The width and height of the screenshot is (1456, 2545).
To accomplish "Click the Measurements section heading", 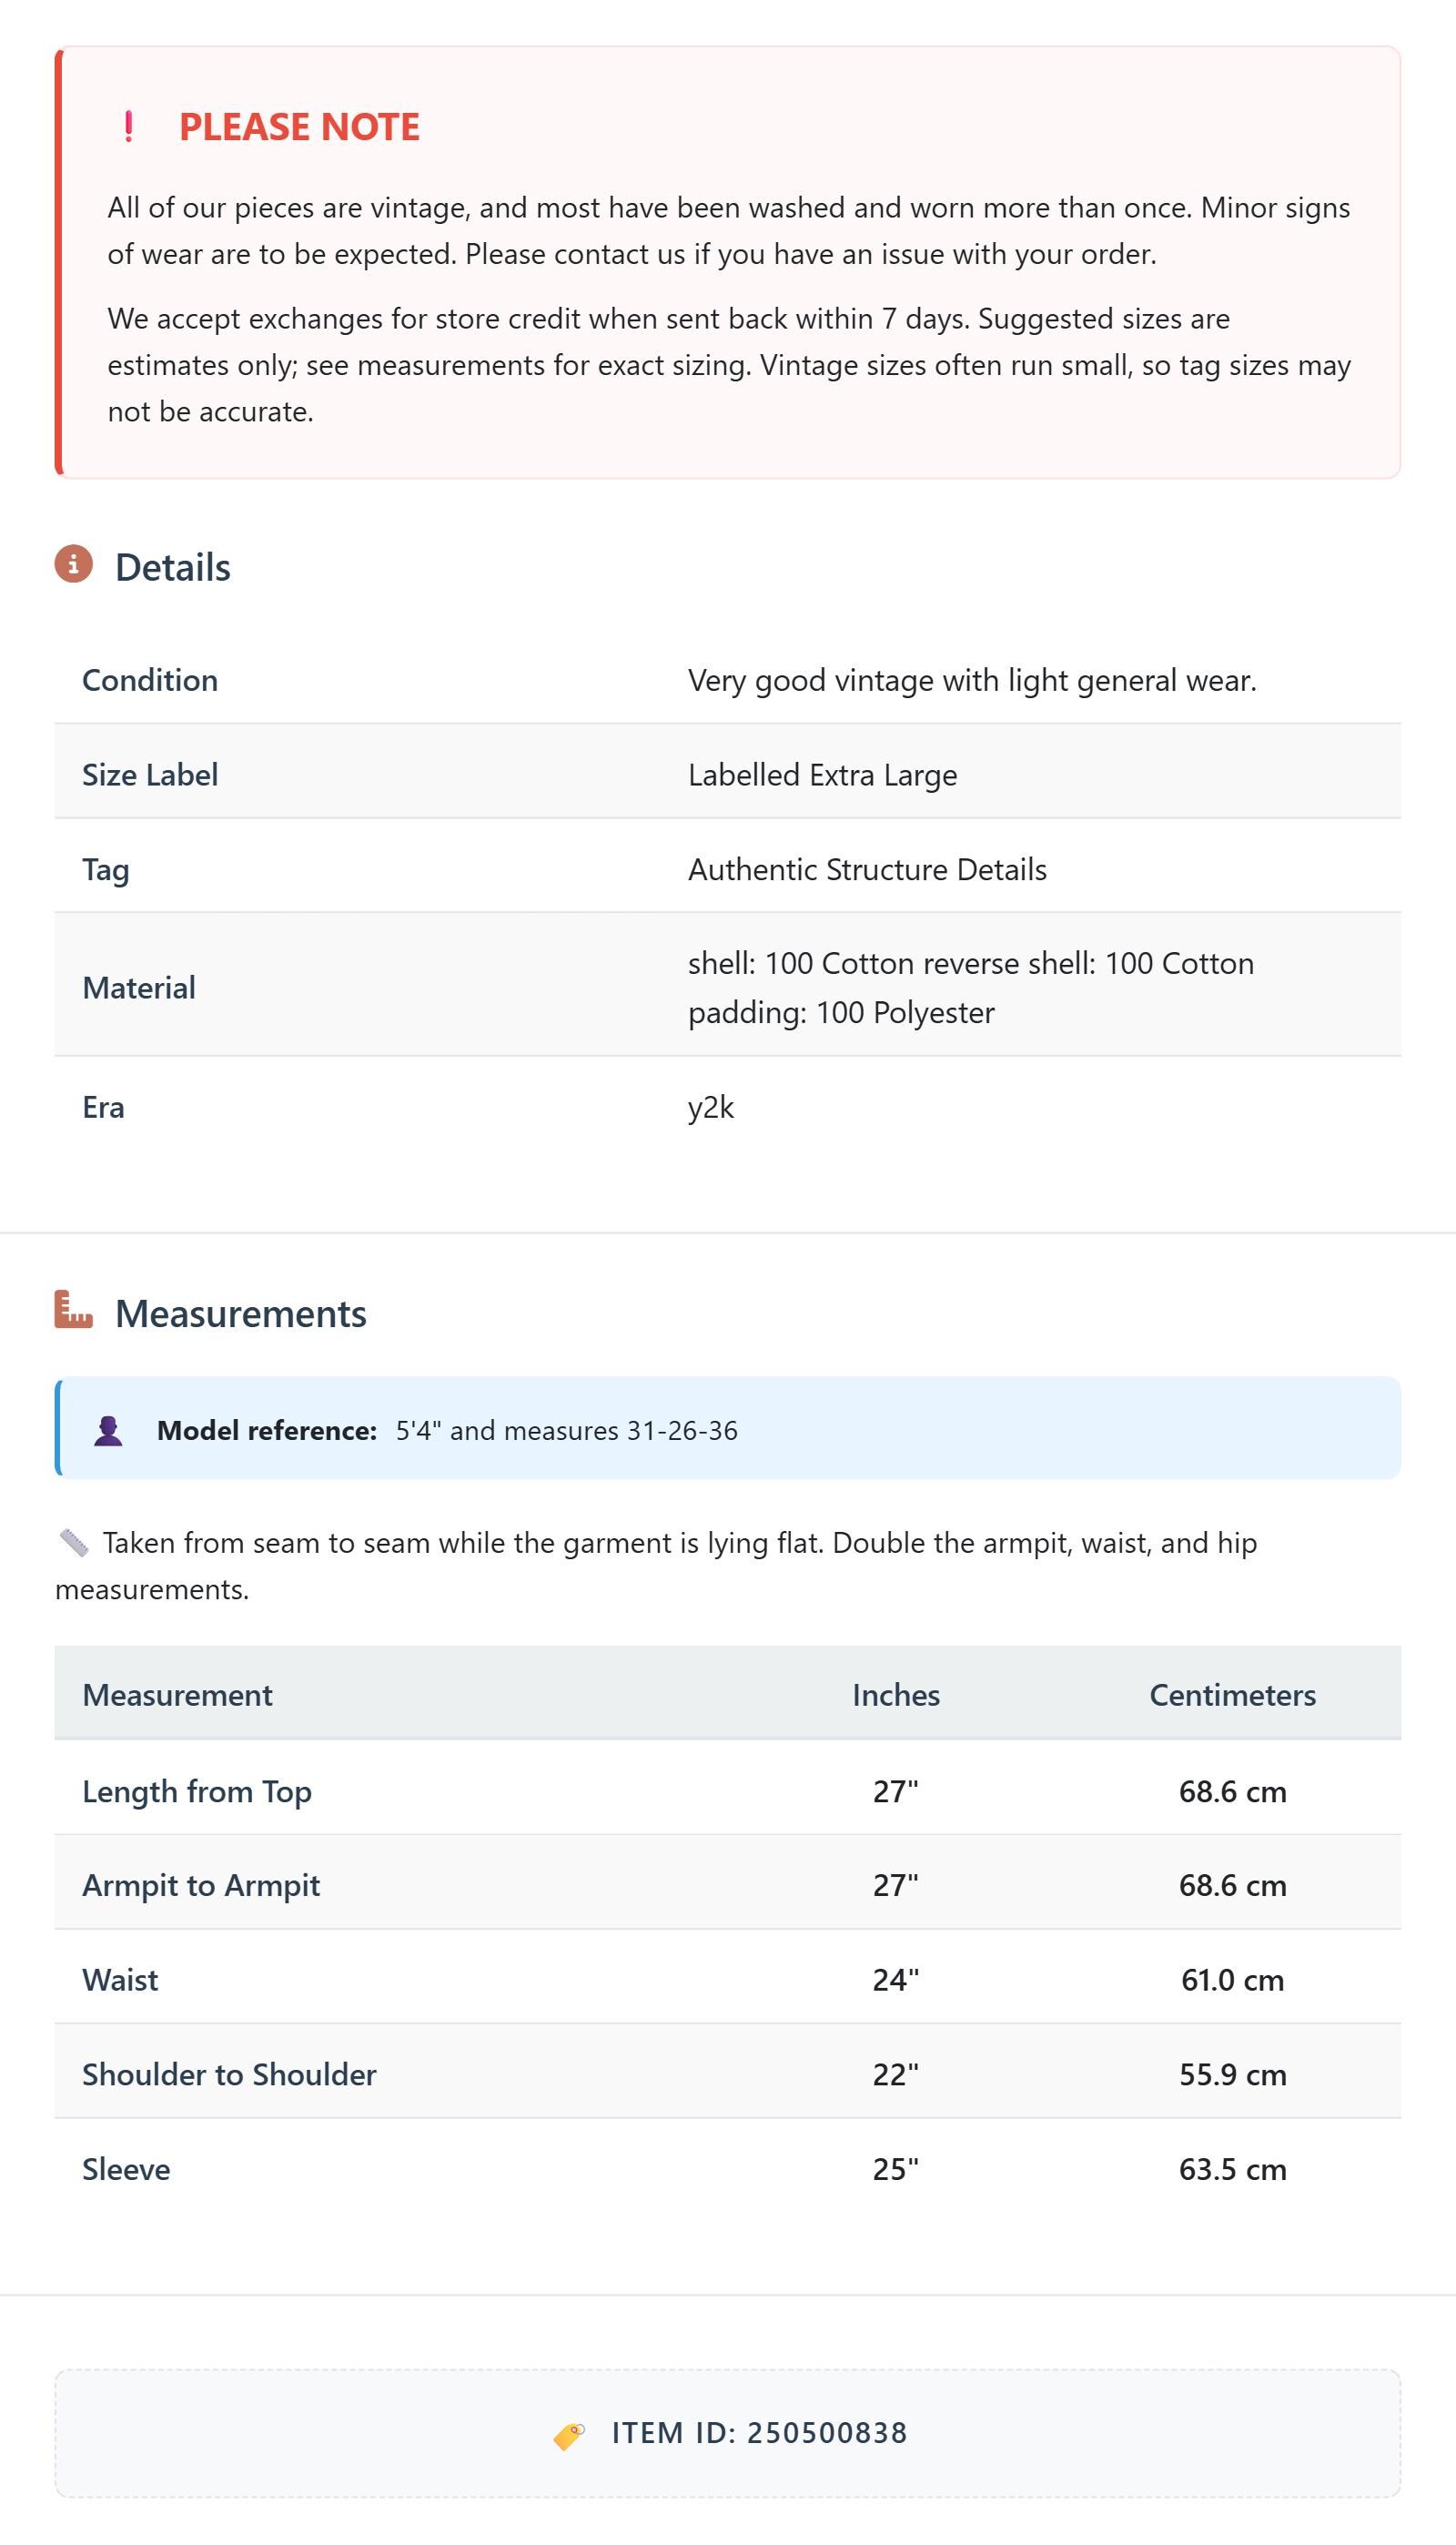I will [x=241, y=1313].
